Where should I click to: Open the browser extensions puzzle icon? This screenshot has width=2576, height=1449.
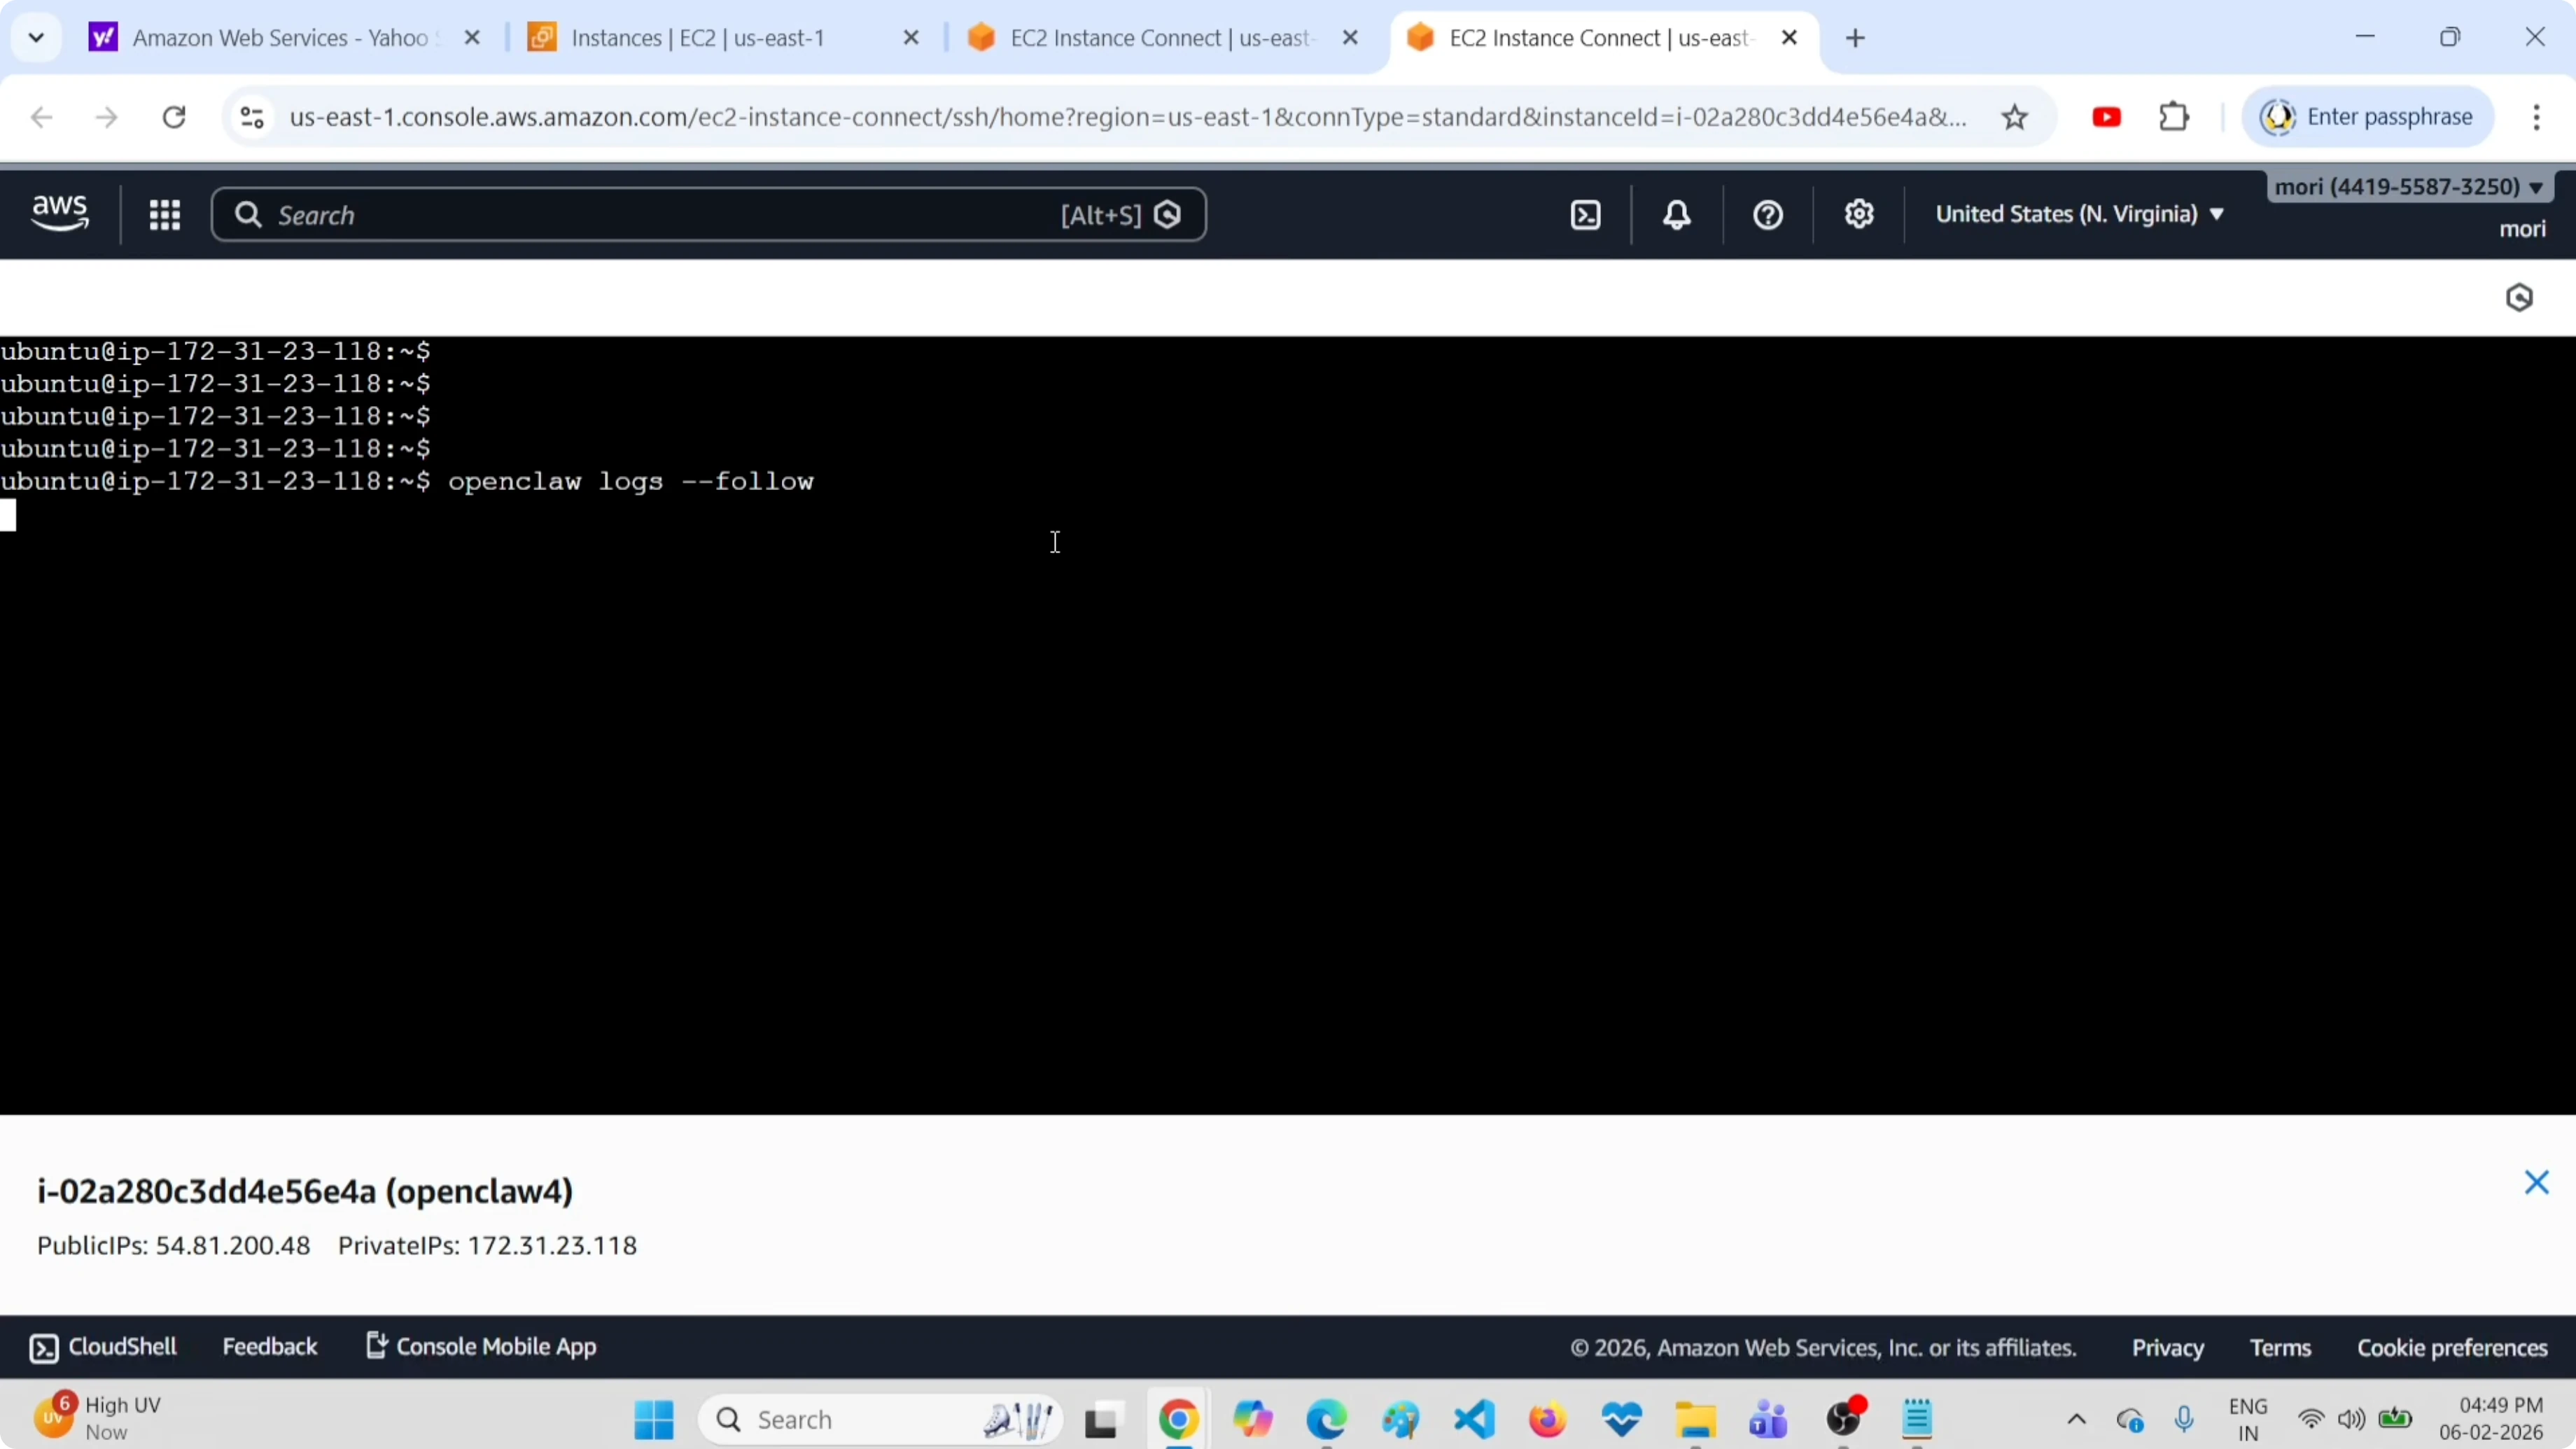pos(2174,116)
